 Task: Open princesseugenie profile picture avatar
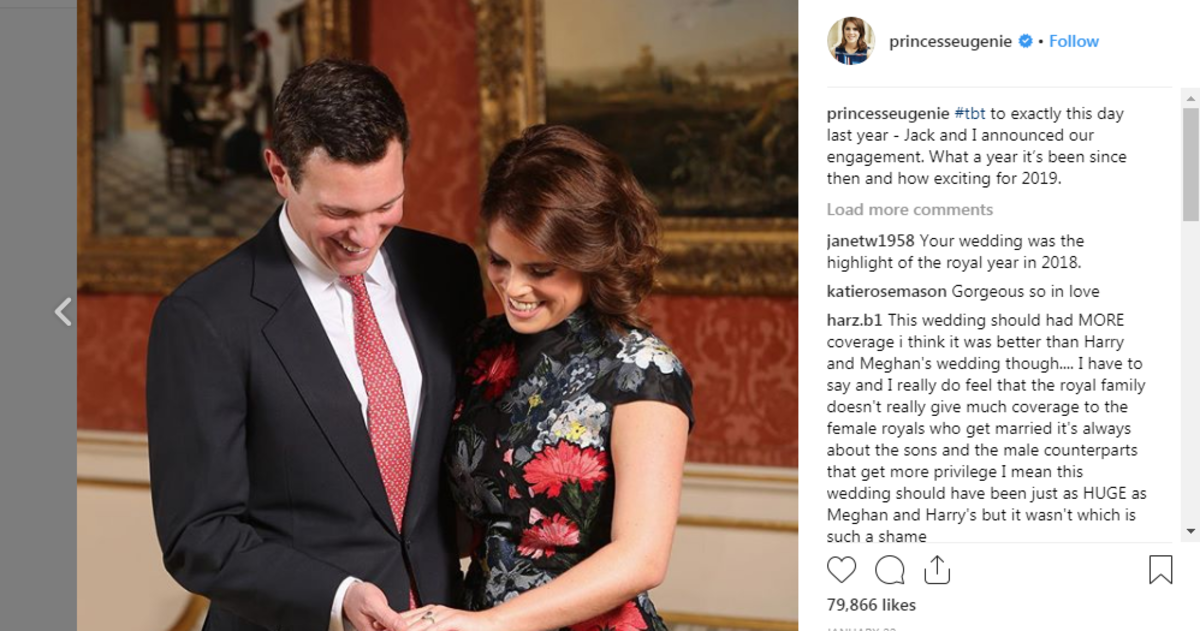coord(851,41)
